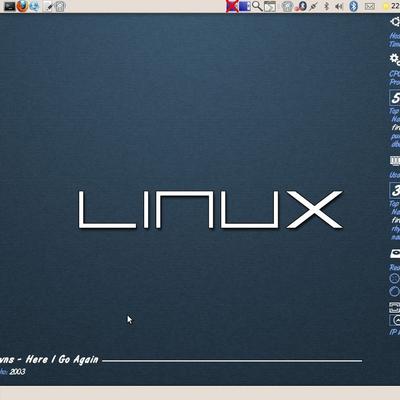Open the volume speaker indicator
The width and height of the screenshot is (400, 400).
[339, 6]
